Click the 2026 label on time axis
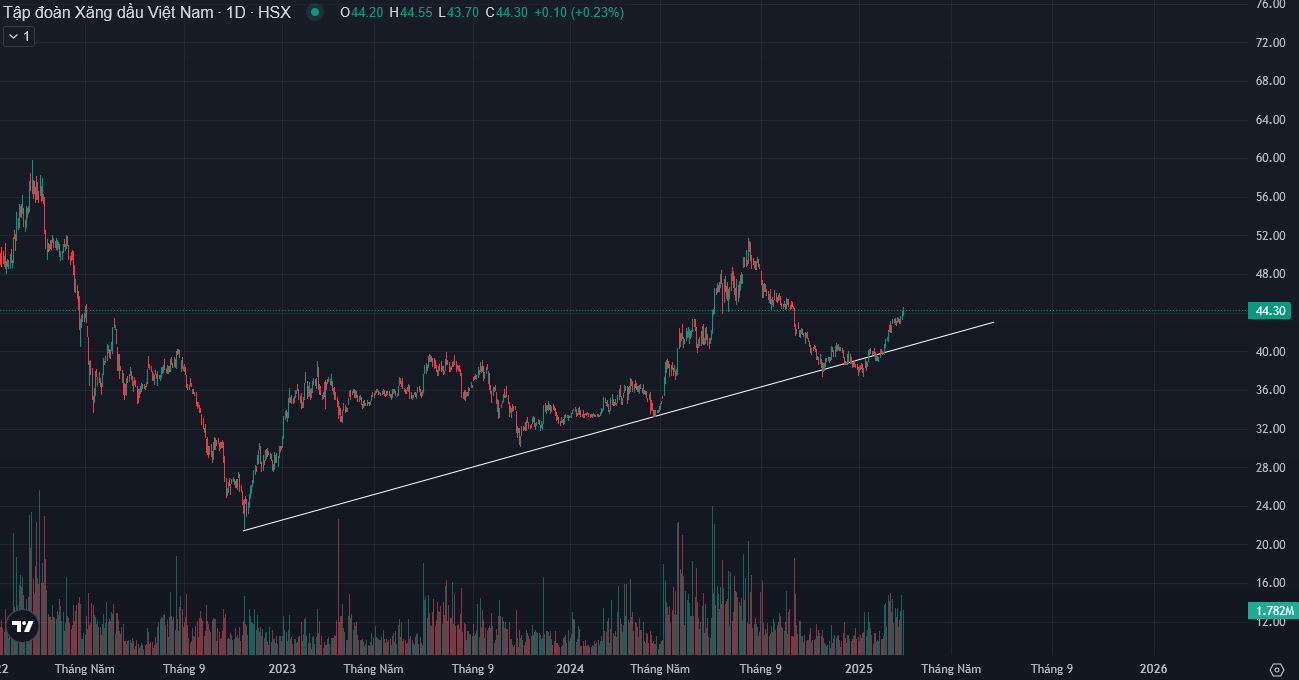 click(1153, 669)
